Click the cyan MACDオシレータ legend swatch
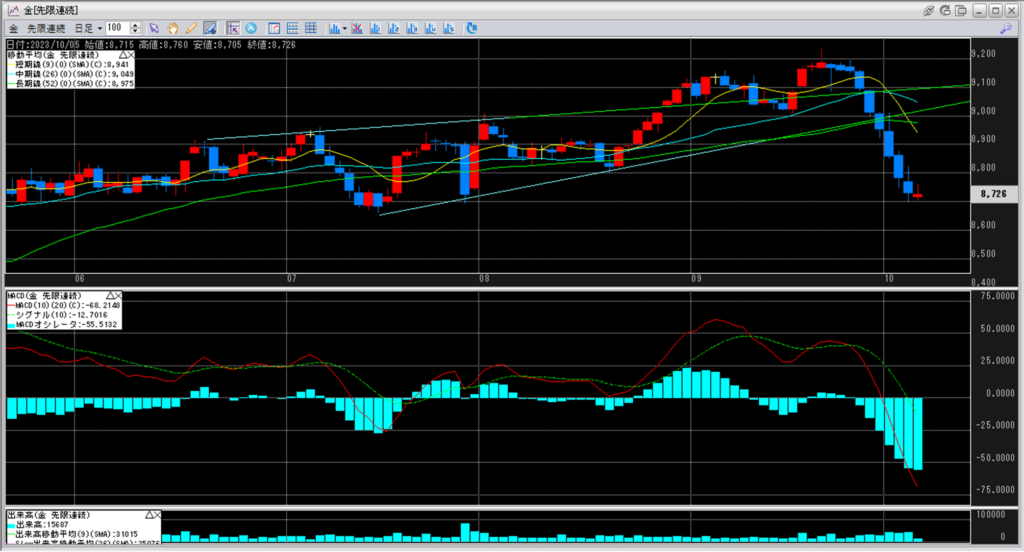The width and height of the screenshot is (1024, 552). (x=9, y=325)
